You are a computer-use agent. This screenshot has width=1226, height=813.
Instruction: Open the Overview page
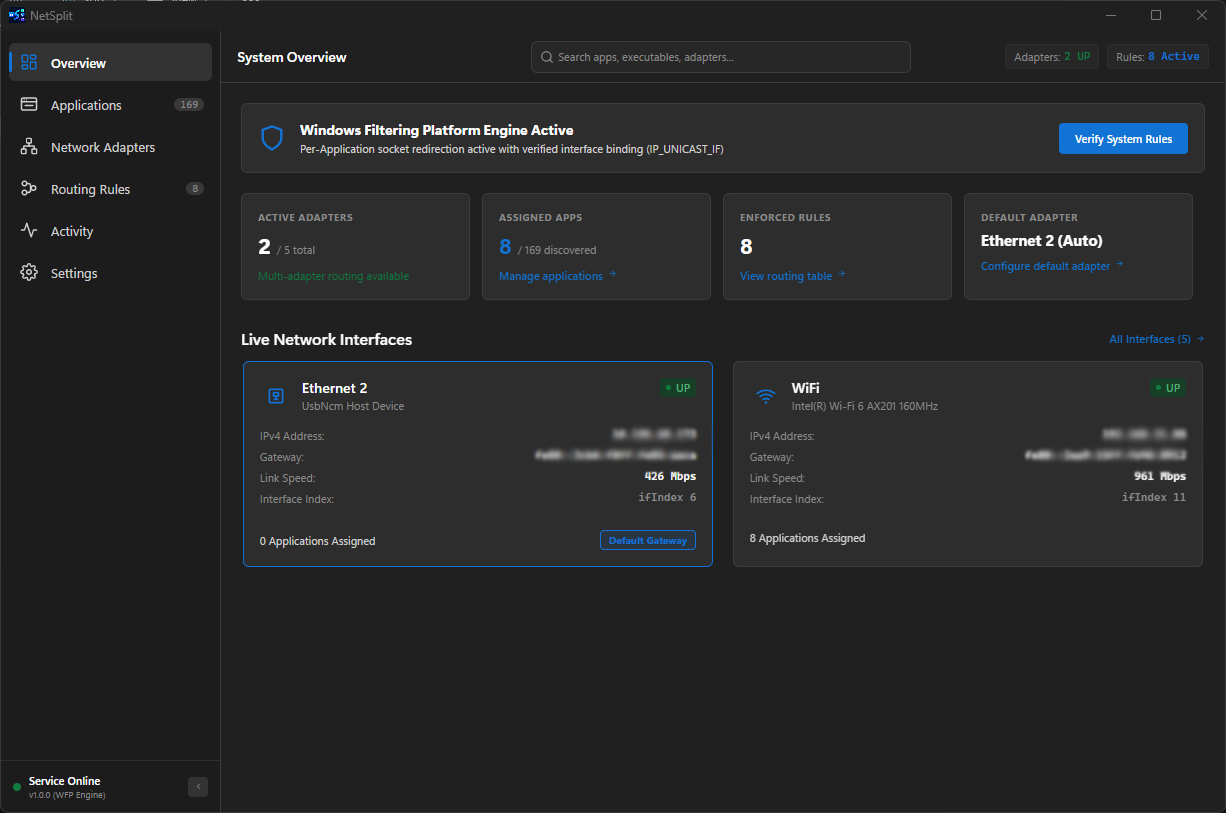coord(110,63)
